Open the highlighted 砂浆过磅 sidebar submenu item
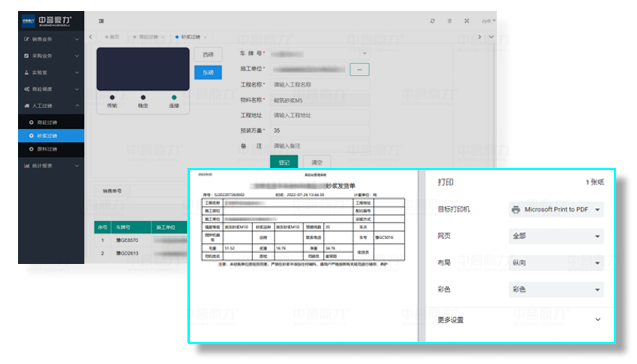Image resolution: width=637 pixels, height=364 pixels. (51, 136)
